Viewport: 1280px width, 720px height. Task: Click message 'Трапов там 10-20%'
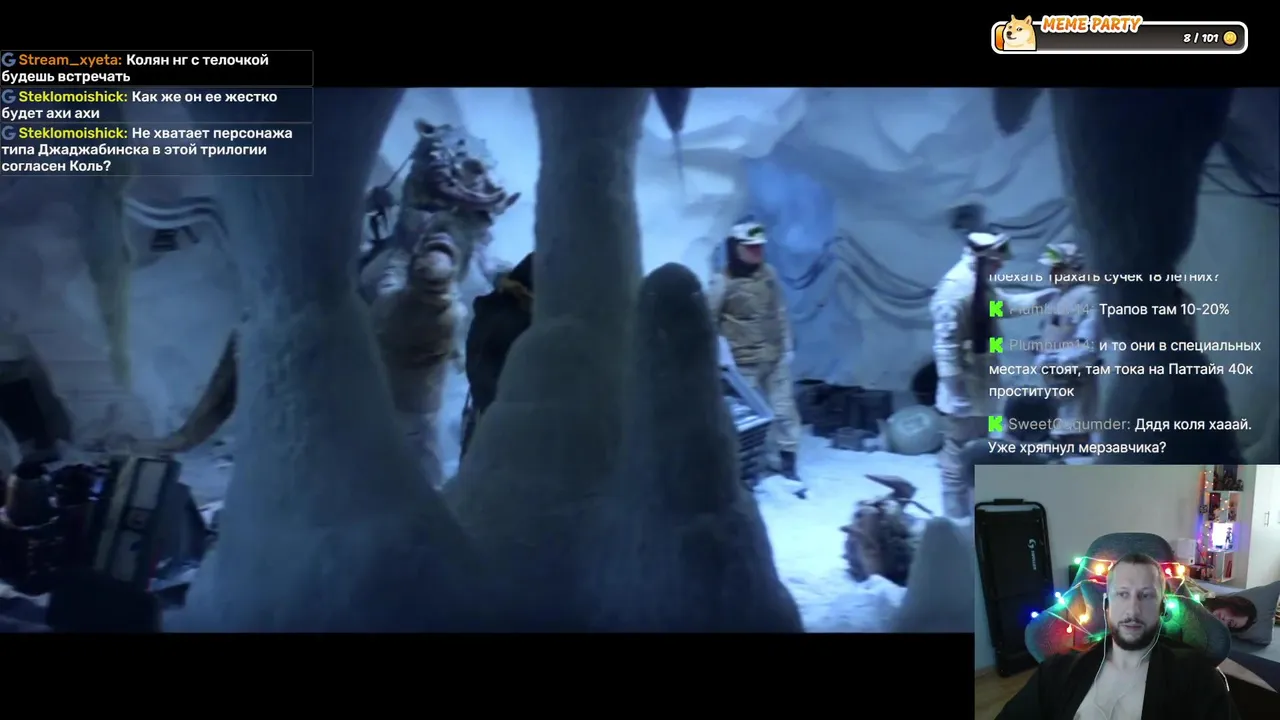click(1164, 309)
